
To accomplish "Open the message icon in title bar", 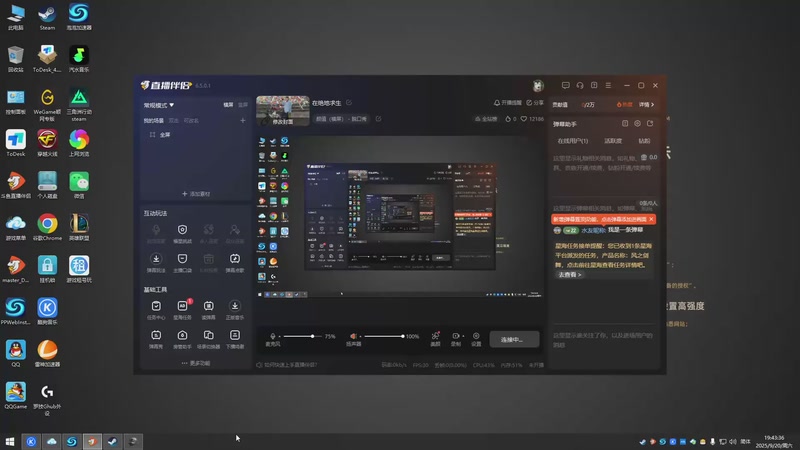I will pyautogui.click(x=565, y=85).
